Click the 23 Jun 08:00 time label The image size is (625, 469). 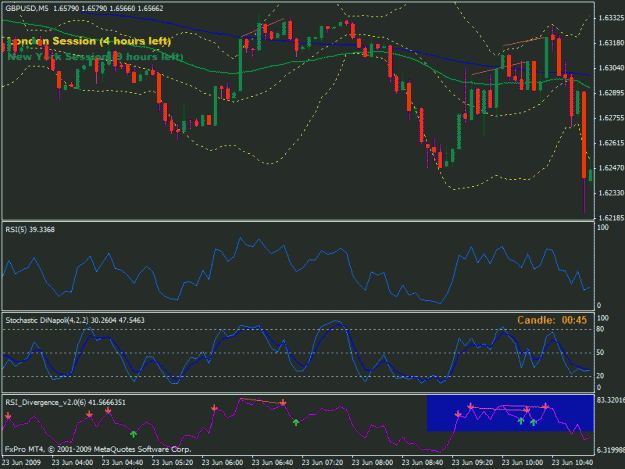point(372,463)
